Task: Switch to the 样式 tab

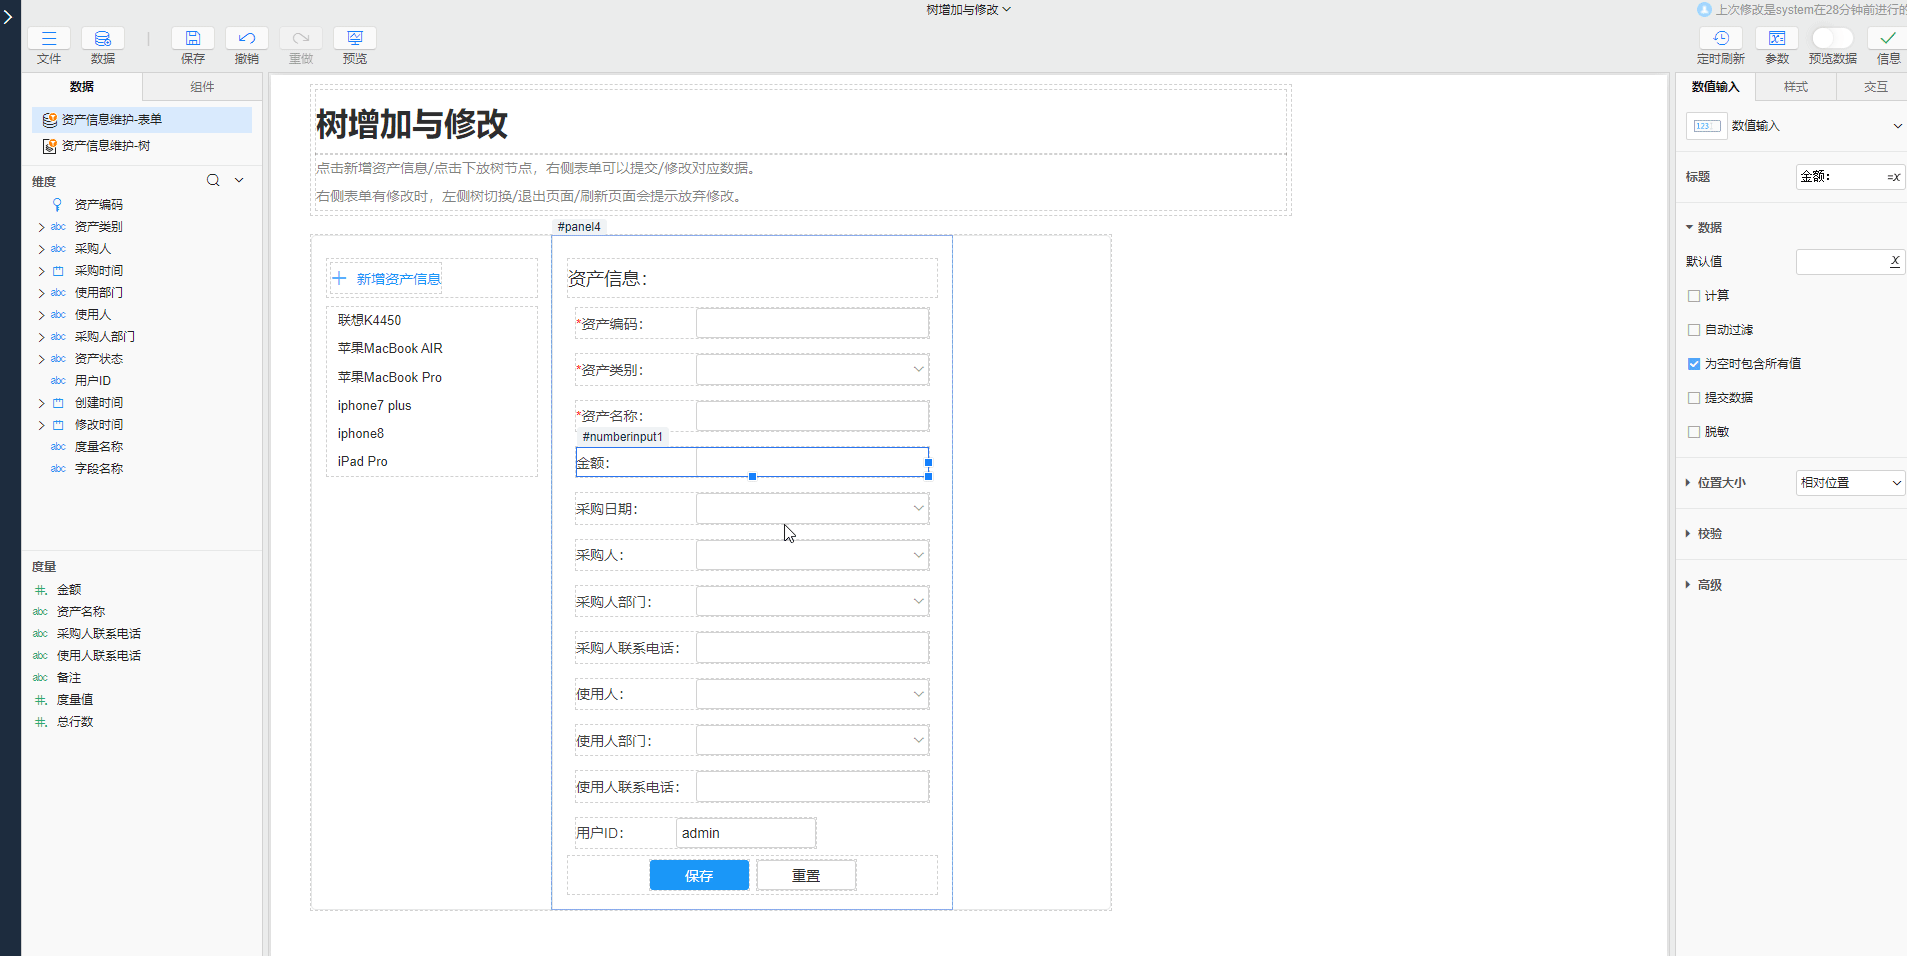Action: point(1795,87)
